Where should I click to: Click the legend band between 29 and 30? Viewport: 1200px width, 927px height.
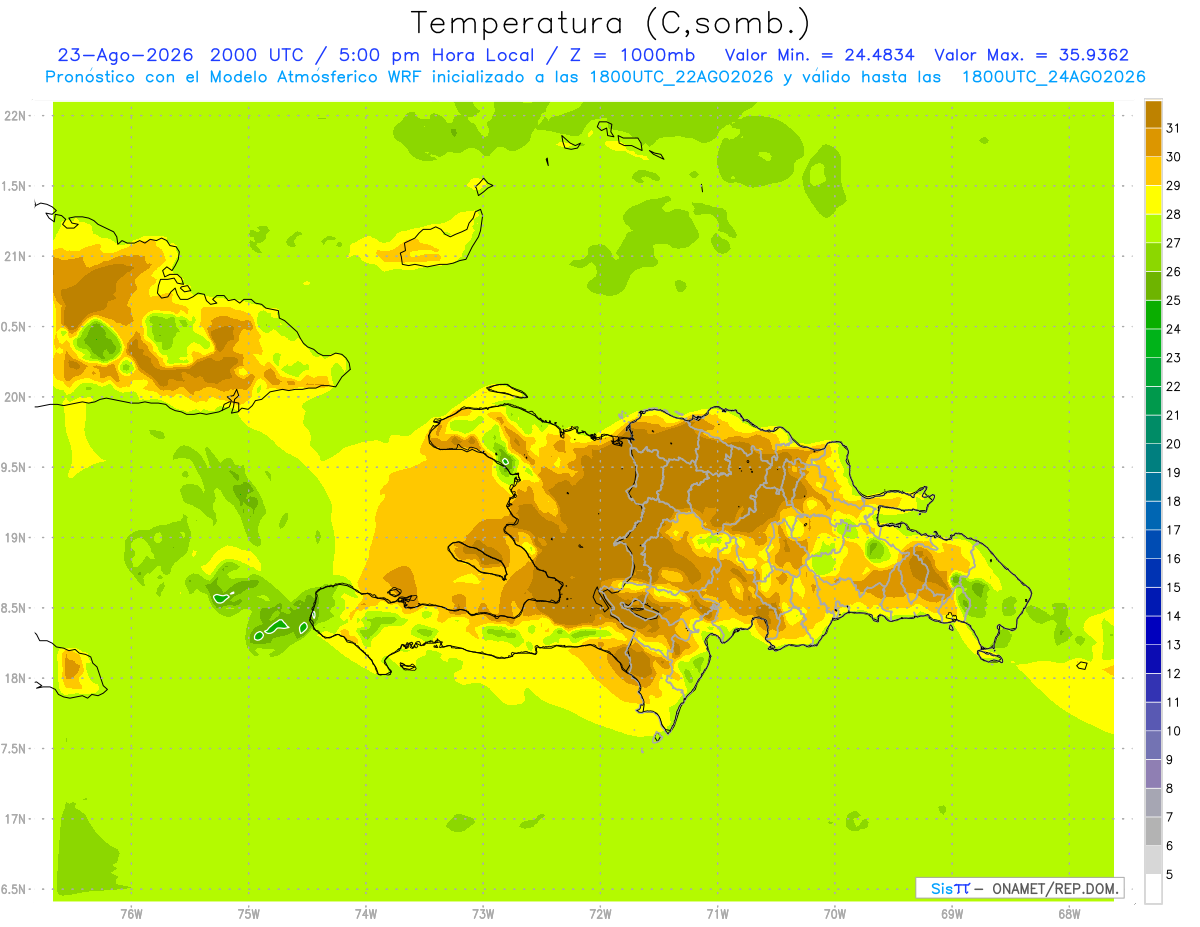pyautogui.click(x=1153, y=171)
